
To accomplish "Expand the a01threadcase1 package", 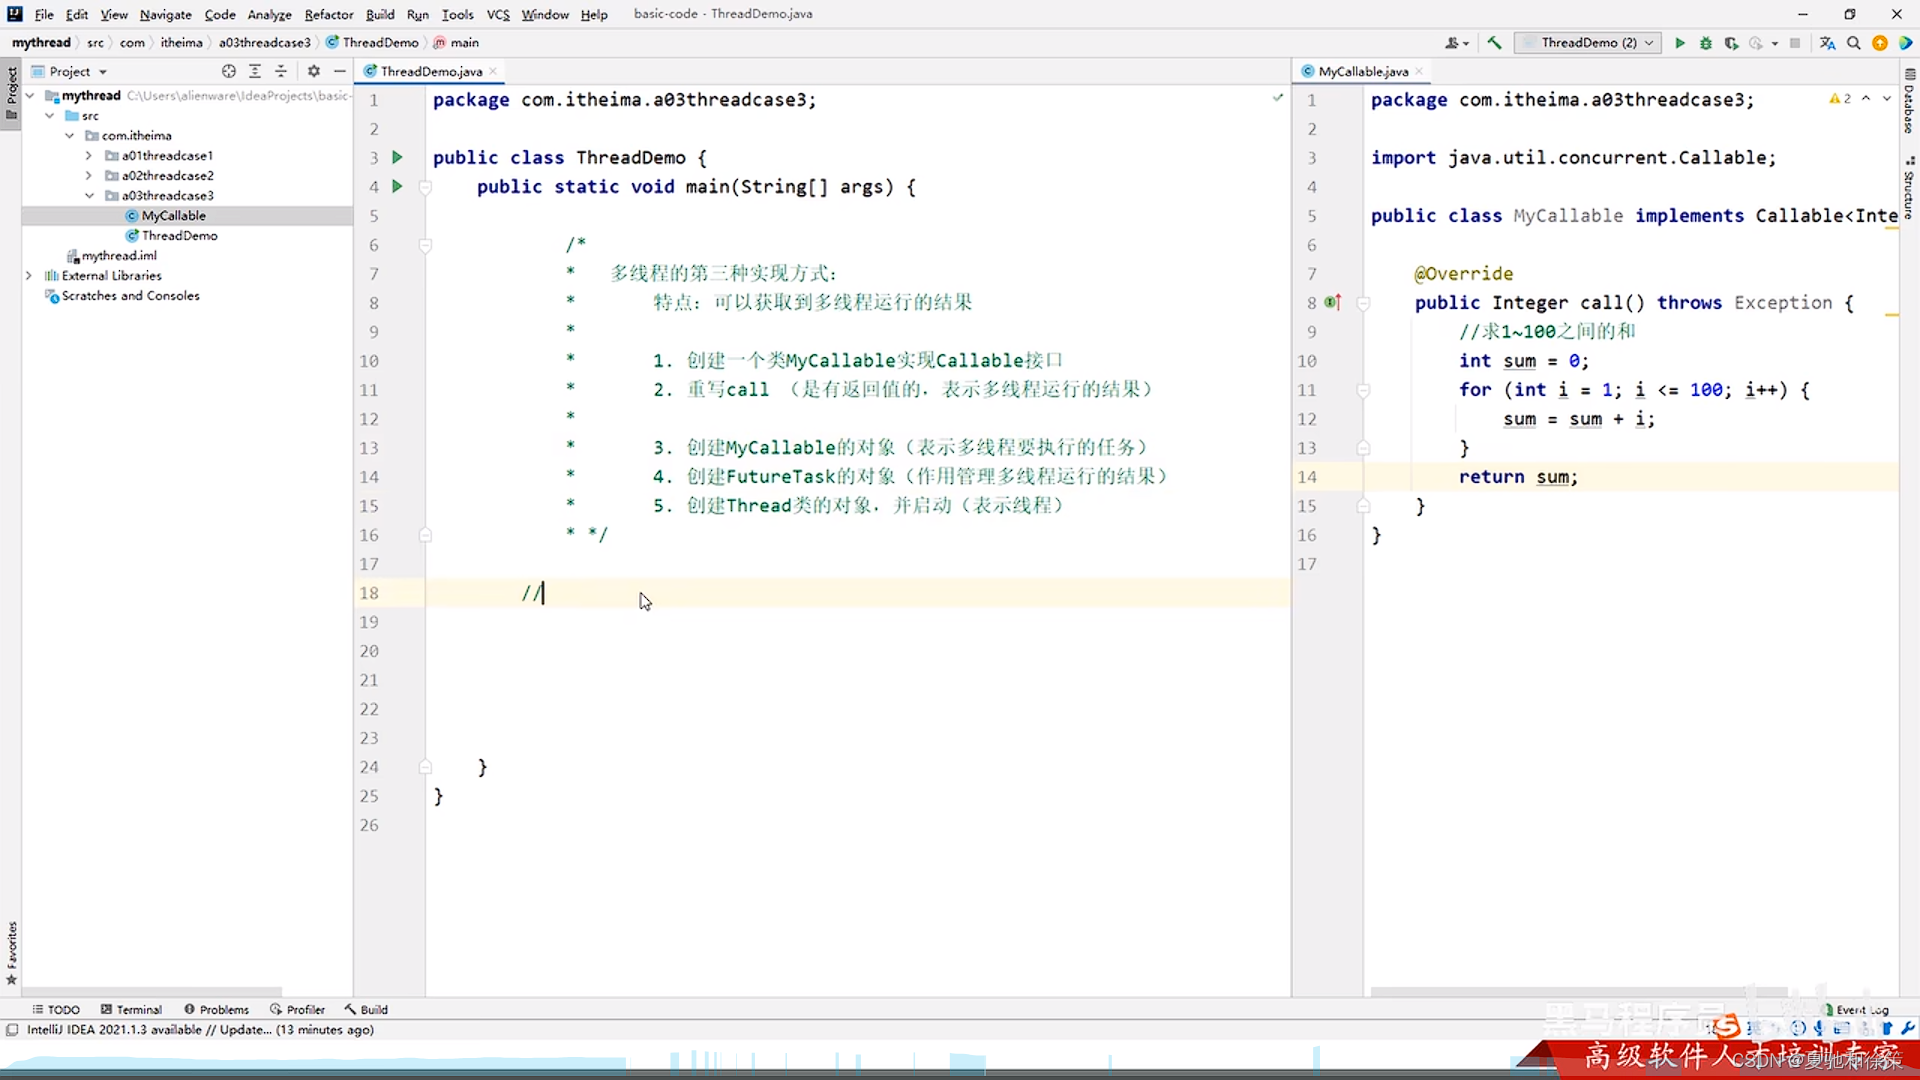I will click(x=89, y=155).
